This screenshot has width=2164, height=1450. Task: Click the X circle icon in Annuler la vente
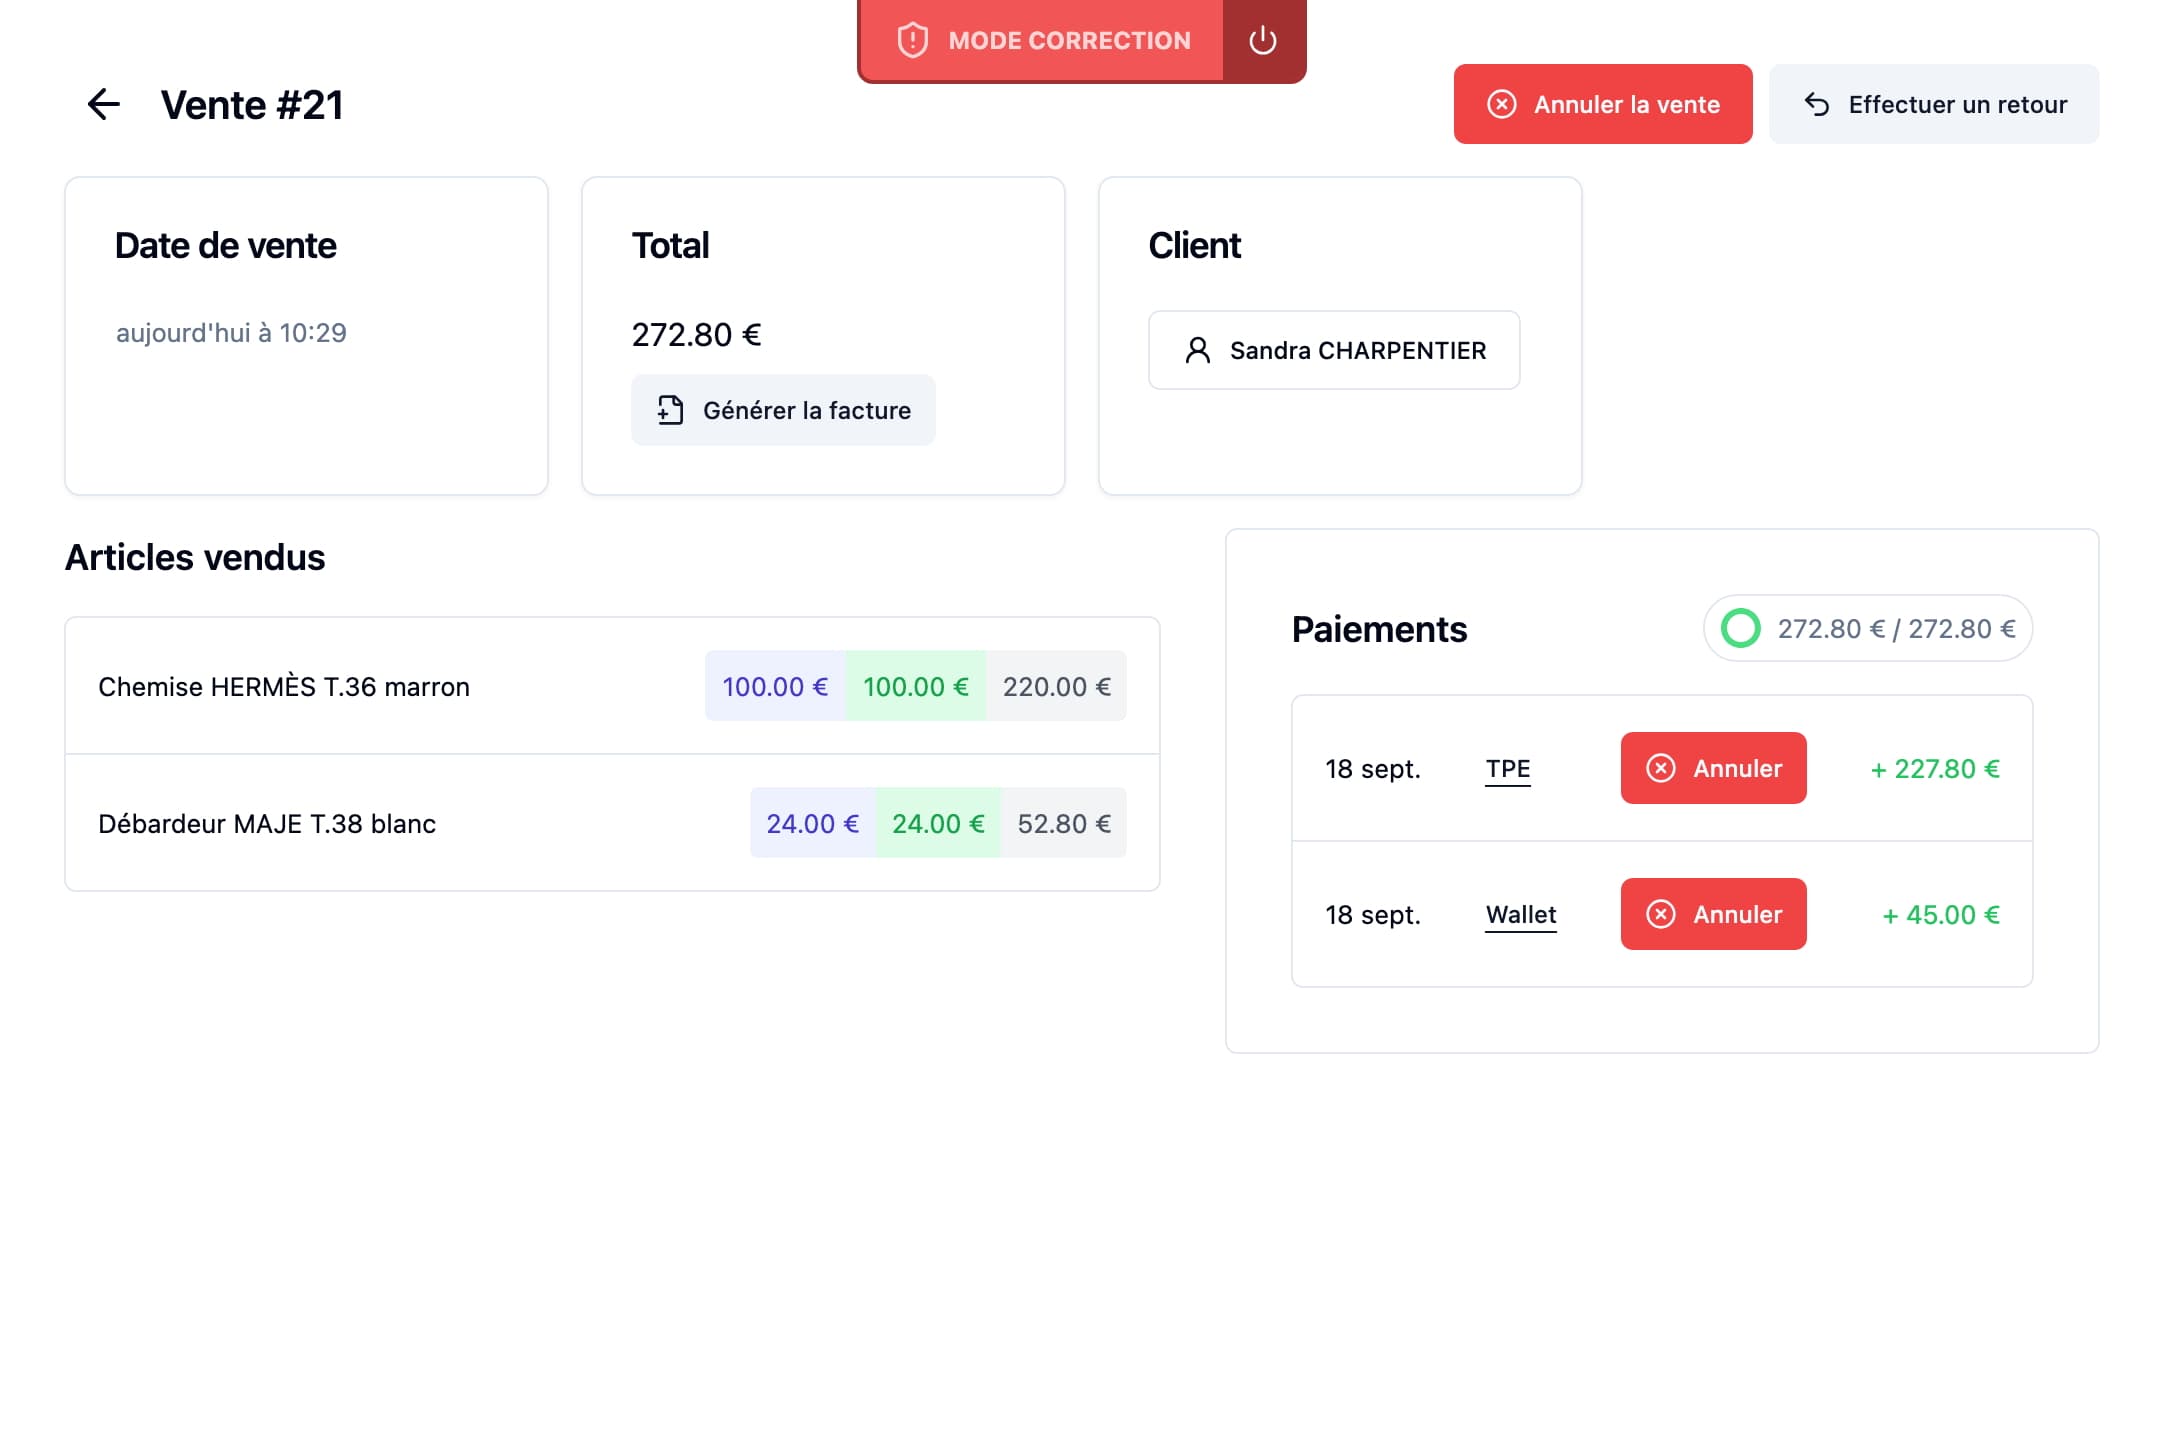pos(1501,104)
